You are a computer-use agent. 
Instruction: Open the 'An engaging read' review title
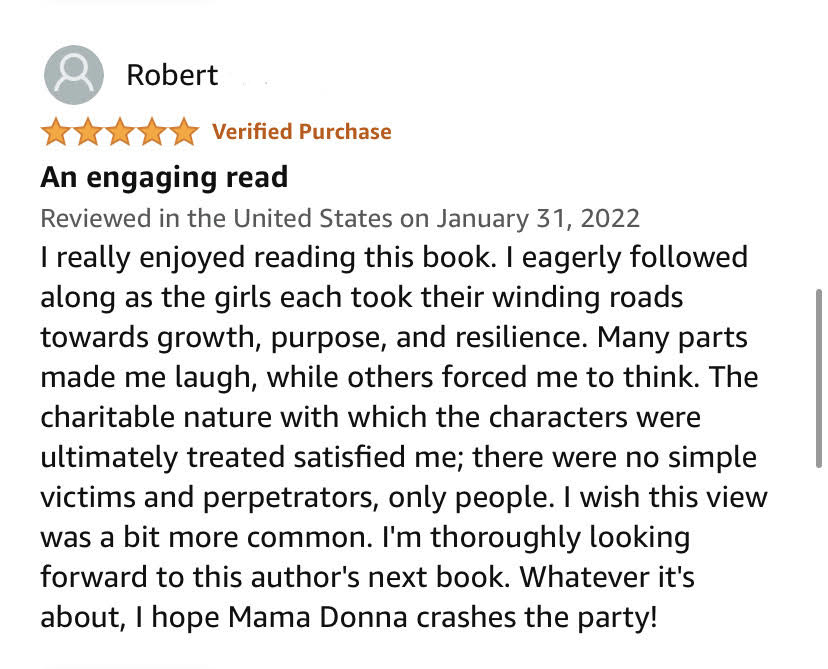click(x=164, y=177)
